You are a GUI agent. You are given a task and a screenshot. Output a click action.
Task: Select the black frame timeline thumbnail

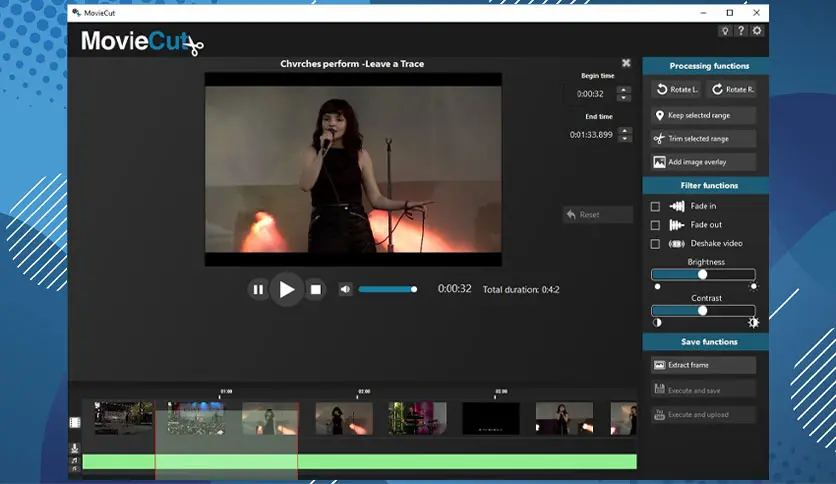tap(491, 418)
